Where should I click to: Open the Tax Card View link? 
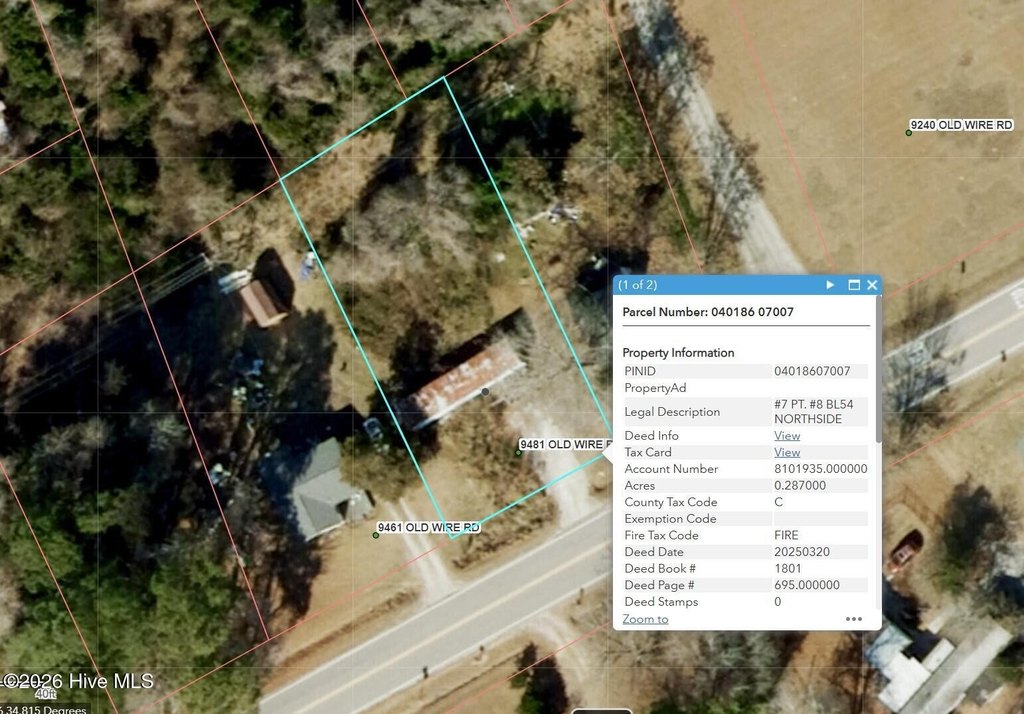787,452
